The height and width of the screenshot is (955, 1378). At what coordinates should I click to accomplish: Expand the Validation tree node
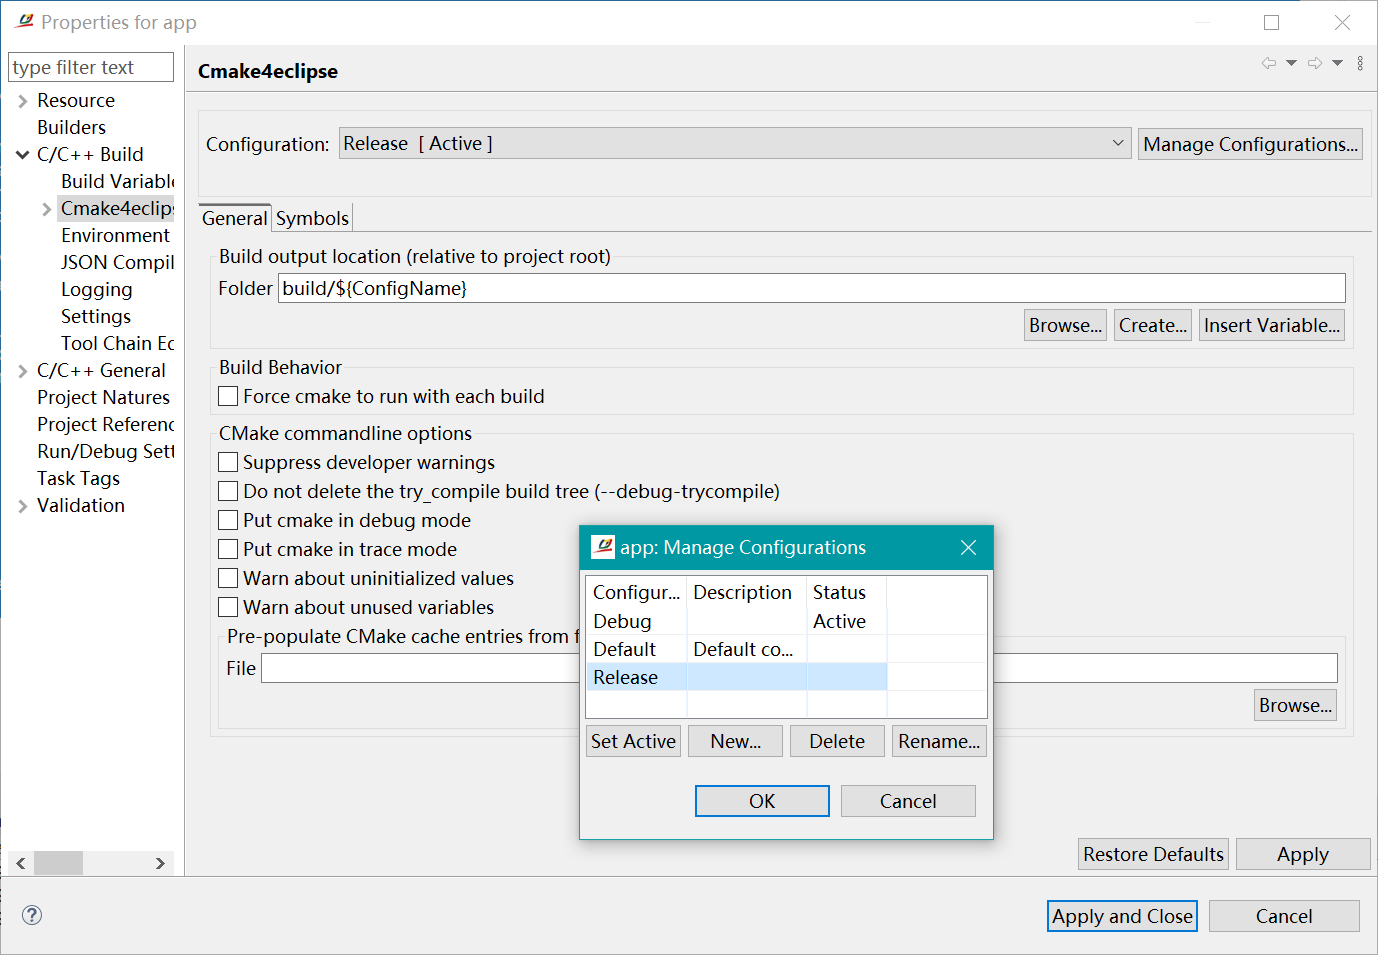tap(22, 506)
